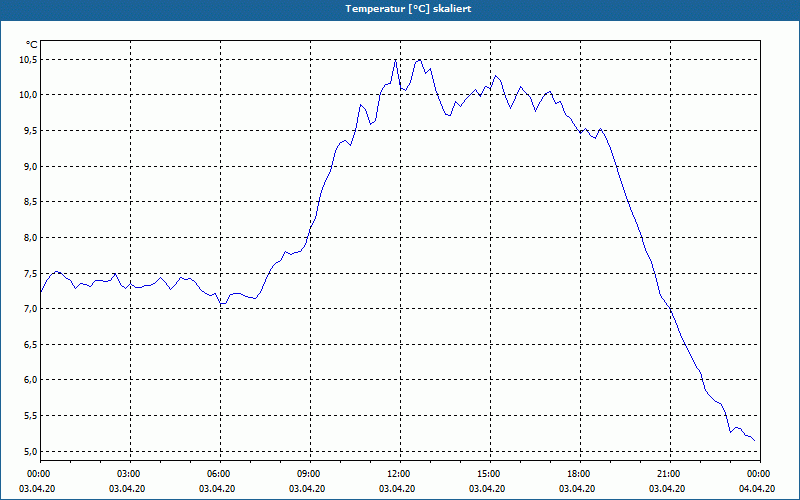This screenshot has width=800, height=500.
Task: Click the 9,5 y-axis value
Action: [x=30, y=131]
